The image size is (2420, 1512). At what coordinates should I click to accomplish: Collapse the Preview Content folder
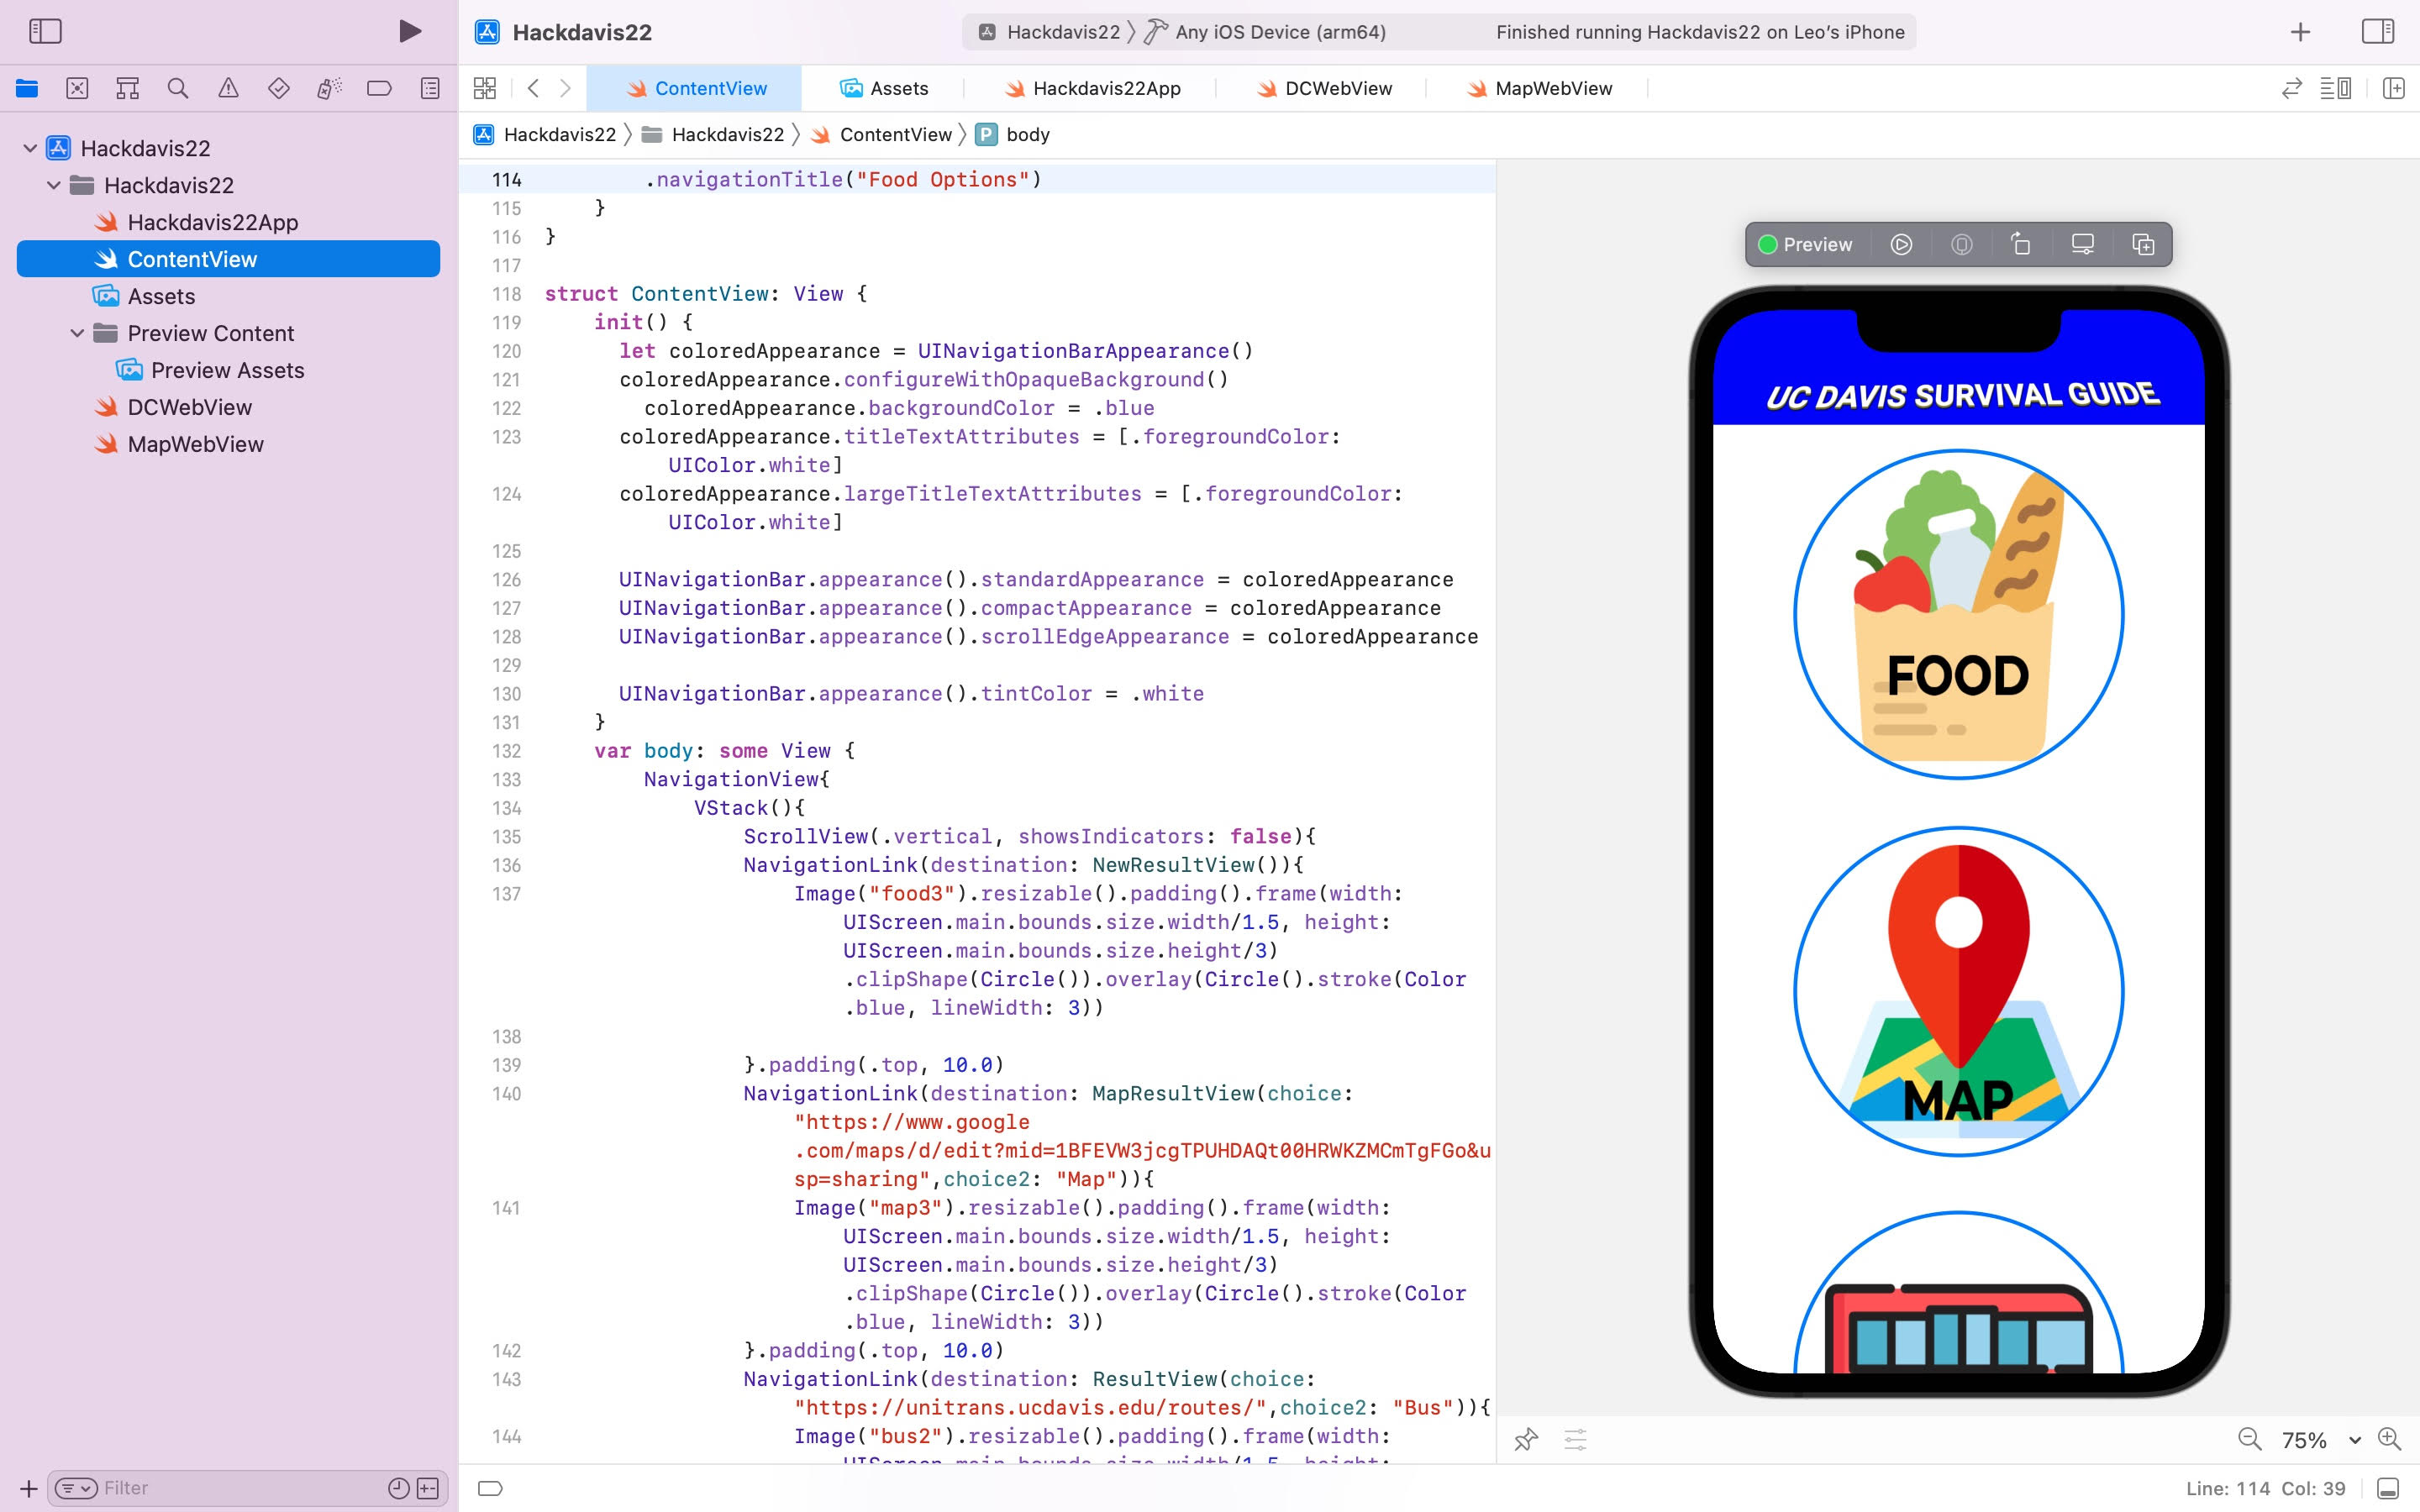tap(77, 333)
